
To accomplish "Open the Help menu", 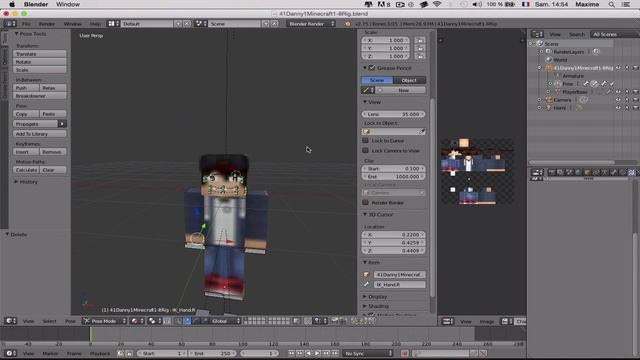I will (x=95, y=24).
